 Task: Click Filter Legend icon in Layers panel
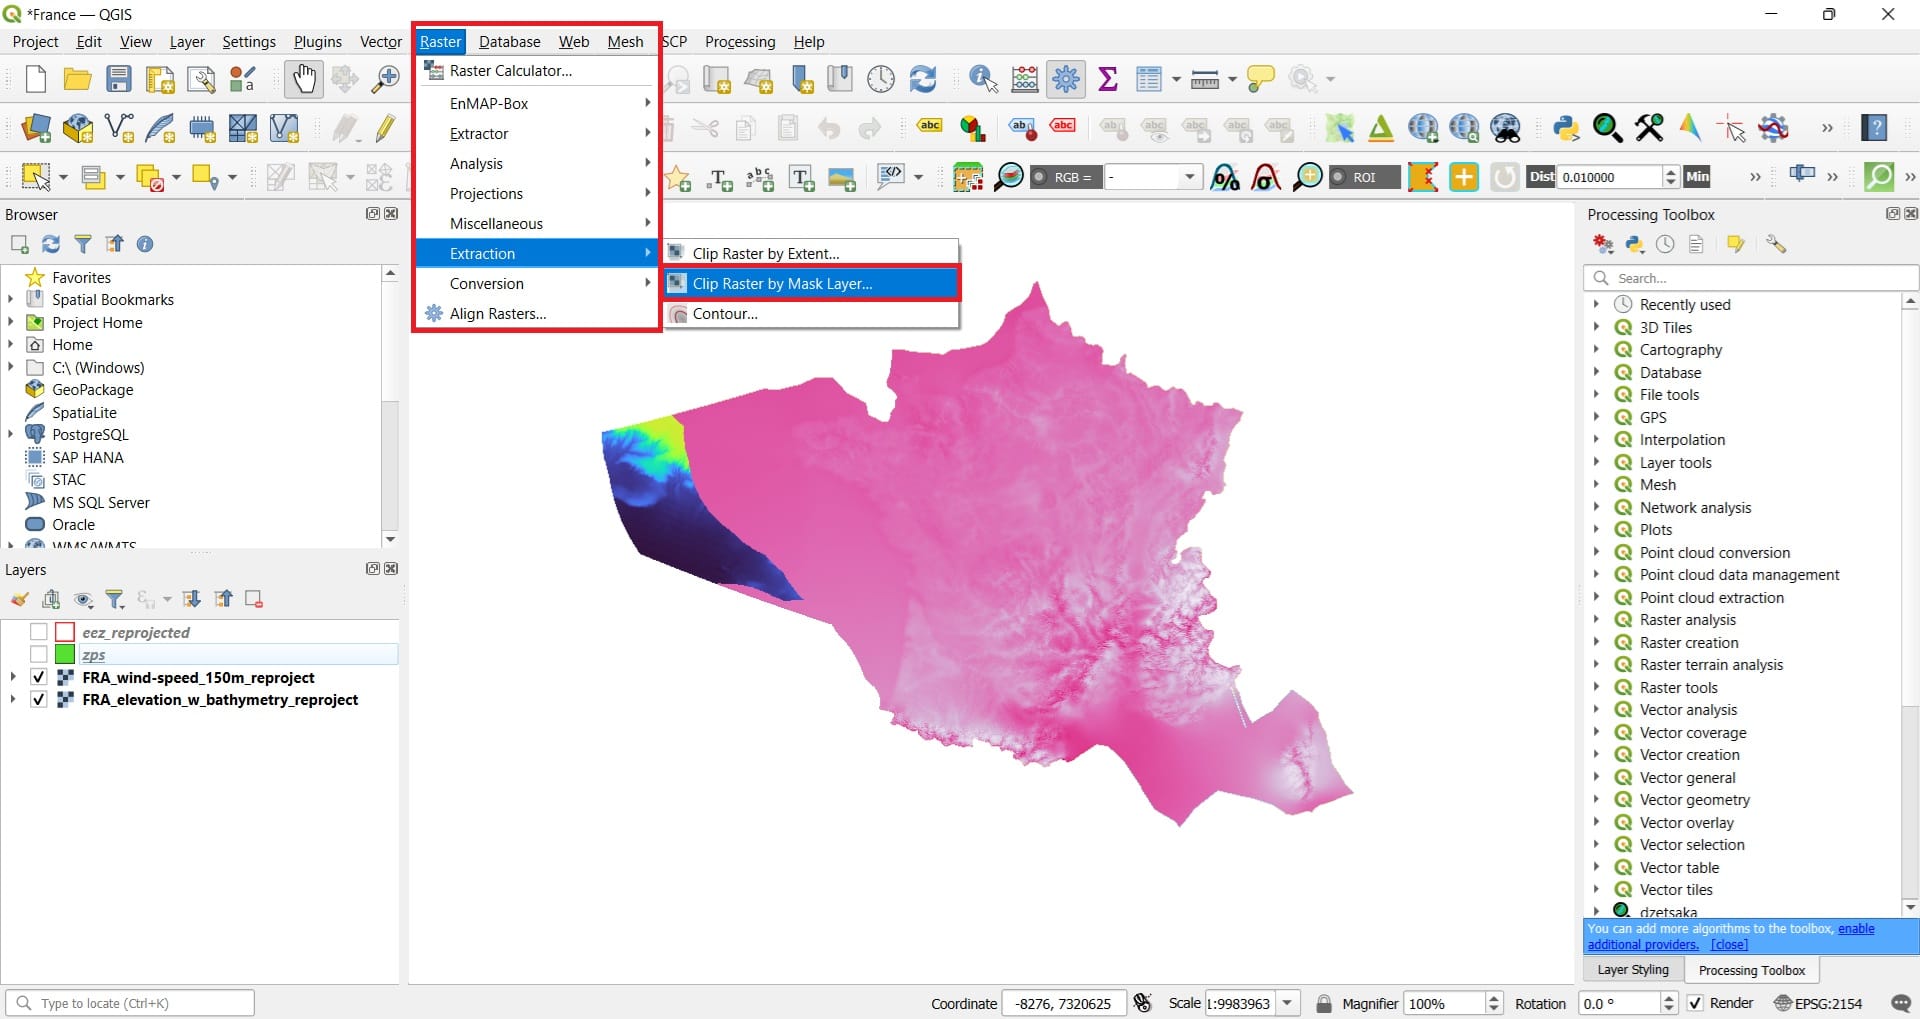coord(115,599)
